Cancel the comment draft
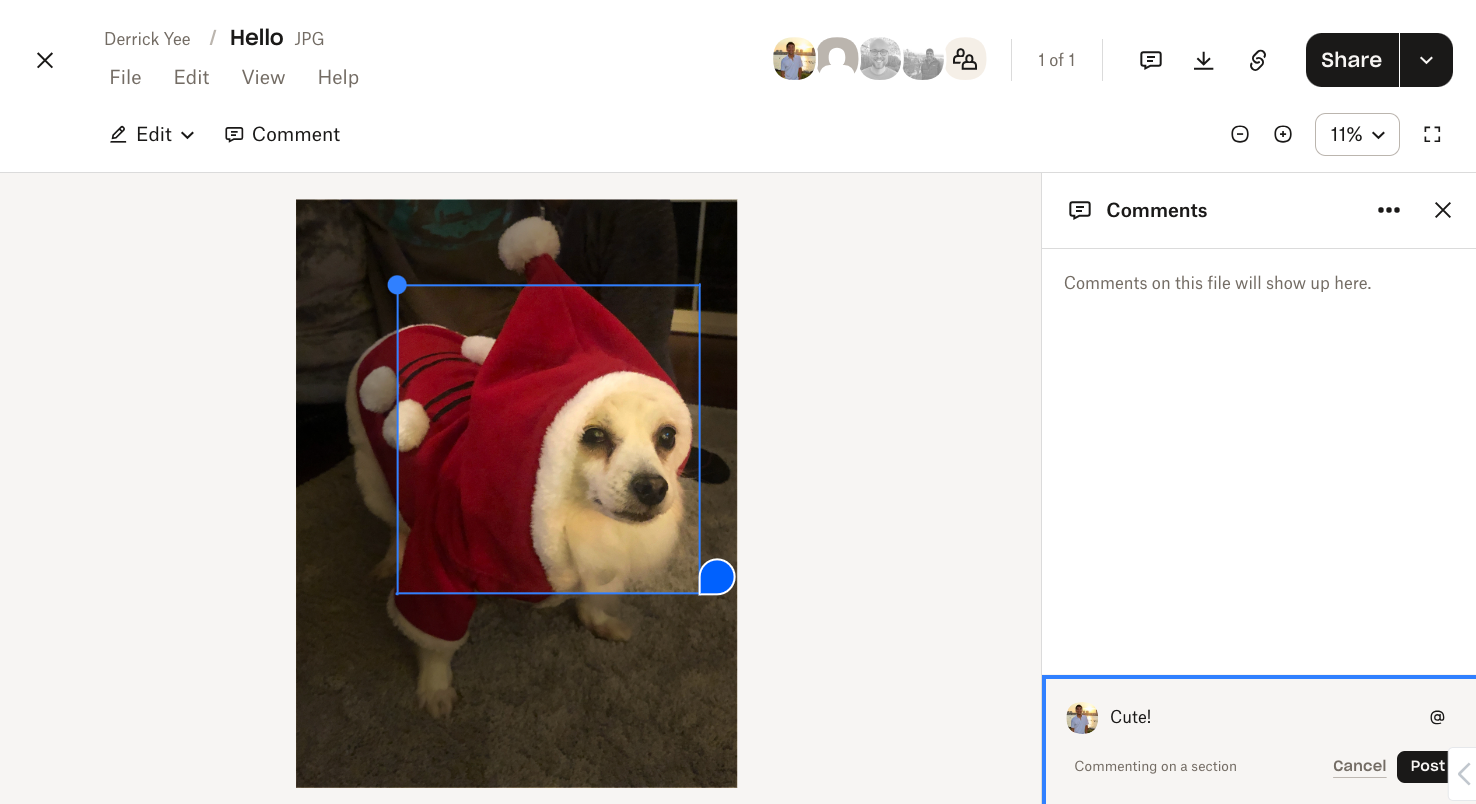The width and height of the screenshot is (1476, 804). (x=1359, y=766)
